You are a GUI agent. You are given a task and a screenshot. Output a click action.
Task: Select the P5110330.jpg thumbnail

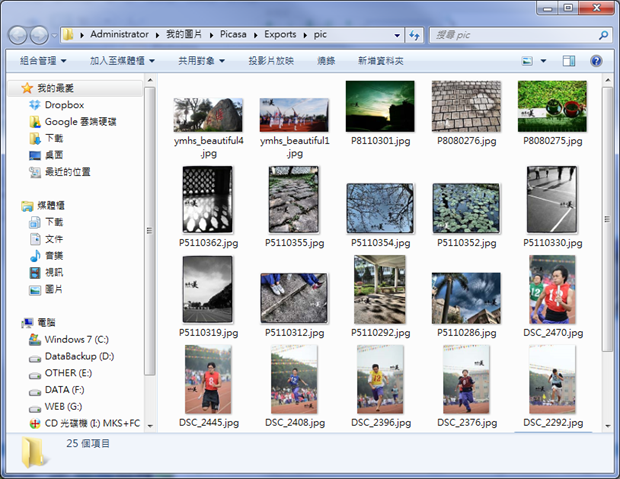(x=552, y=199)
